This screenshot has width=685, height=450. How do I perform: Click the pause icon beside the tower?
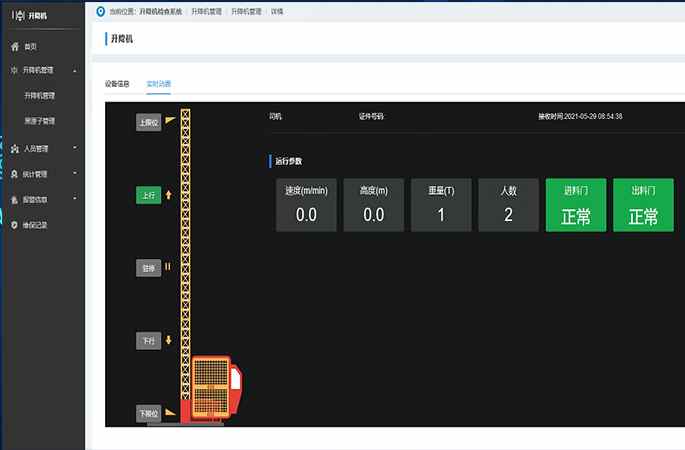(168, 268)
